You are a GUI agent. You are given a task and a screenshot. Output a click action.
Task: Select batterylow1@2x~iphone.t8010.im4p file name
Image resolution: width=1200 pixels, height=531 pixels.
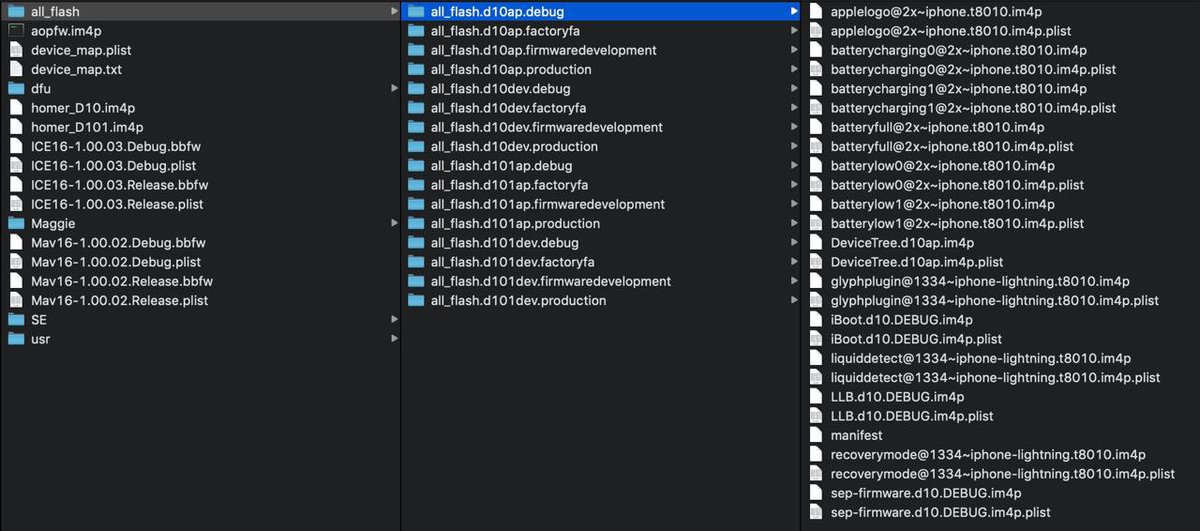click(943, 204)
